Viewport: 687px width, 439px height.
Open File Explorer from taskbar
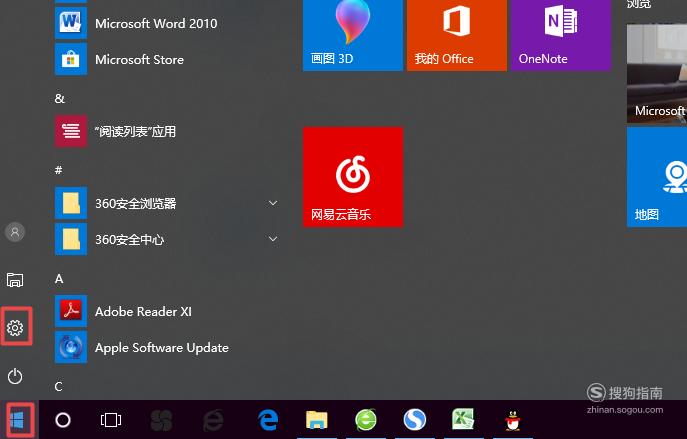(x=316, y=420)
